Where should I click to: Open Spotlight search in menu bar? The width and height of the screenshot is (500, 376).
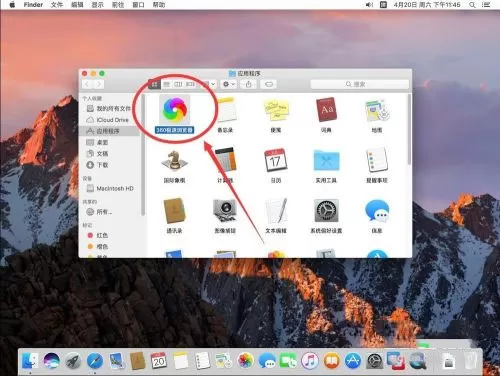pos(472,5)
